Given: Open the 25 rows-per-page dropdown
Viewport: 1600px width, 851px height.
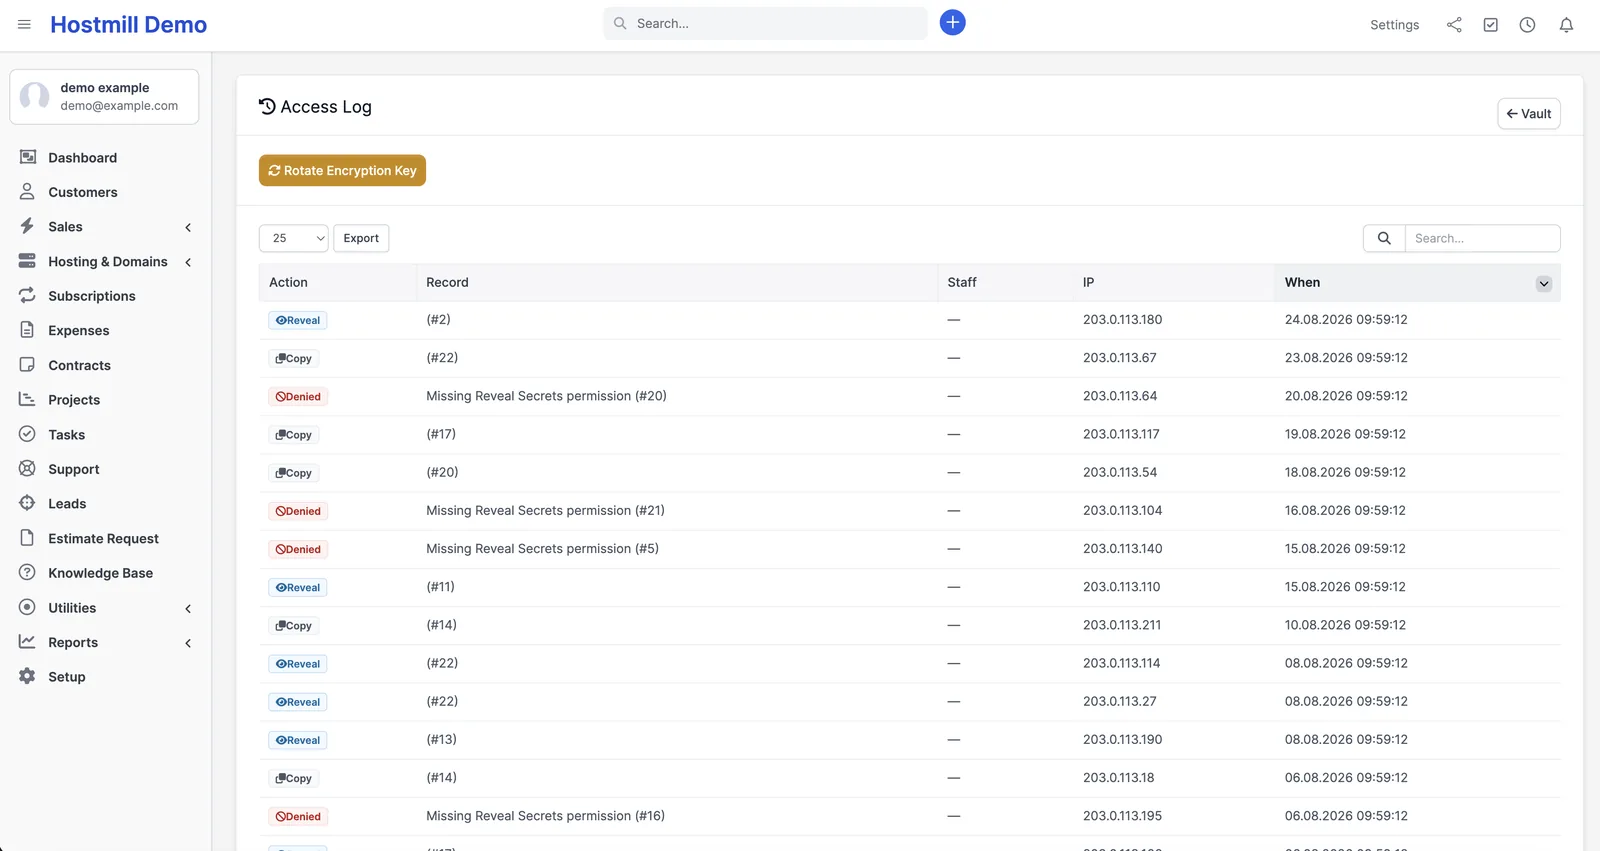Looking at the screenshot, I should click(294, 238).
